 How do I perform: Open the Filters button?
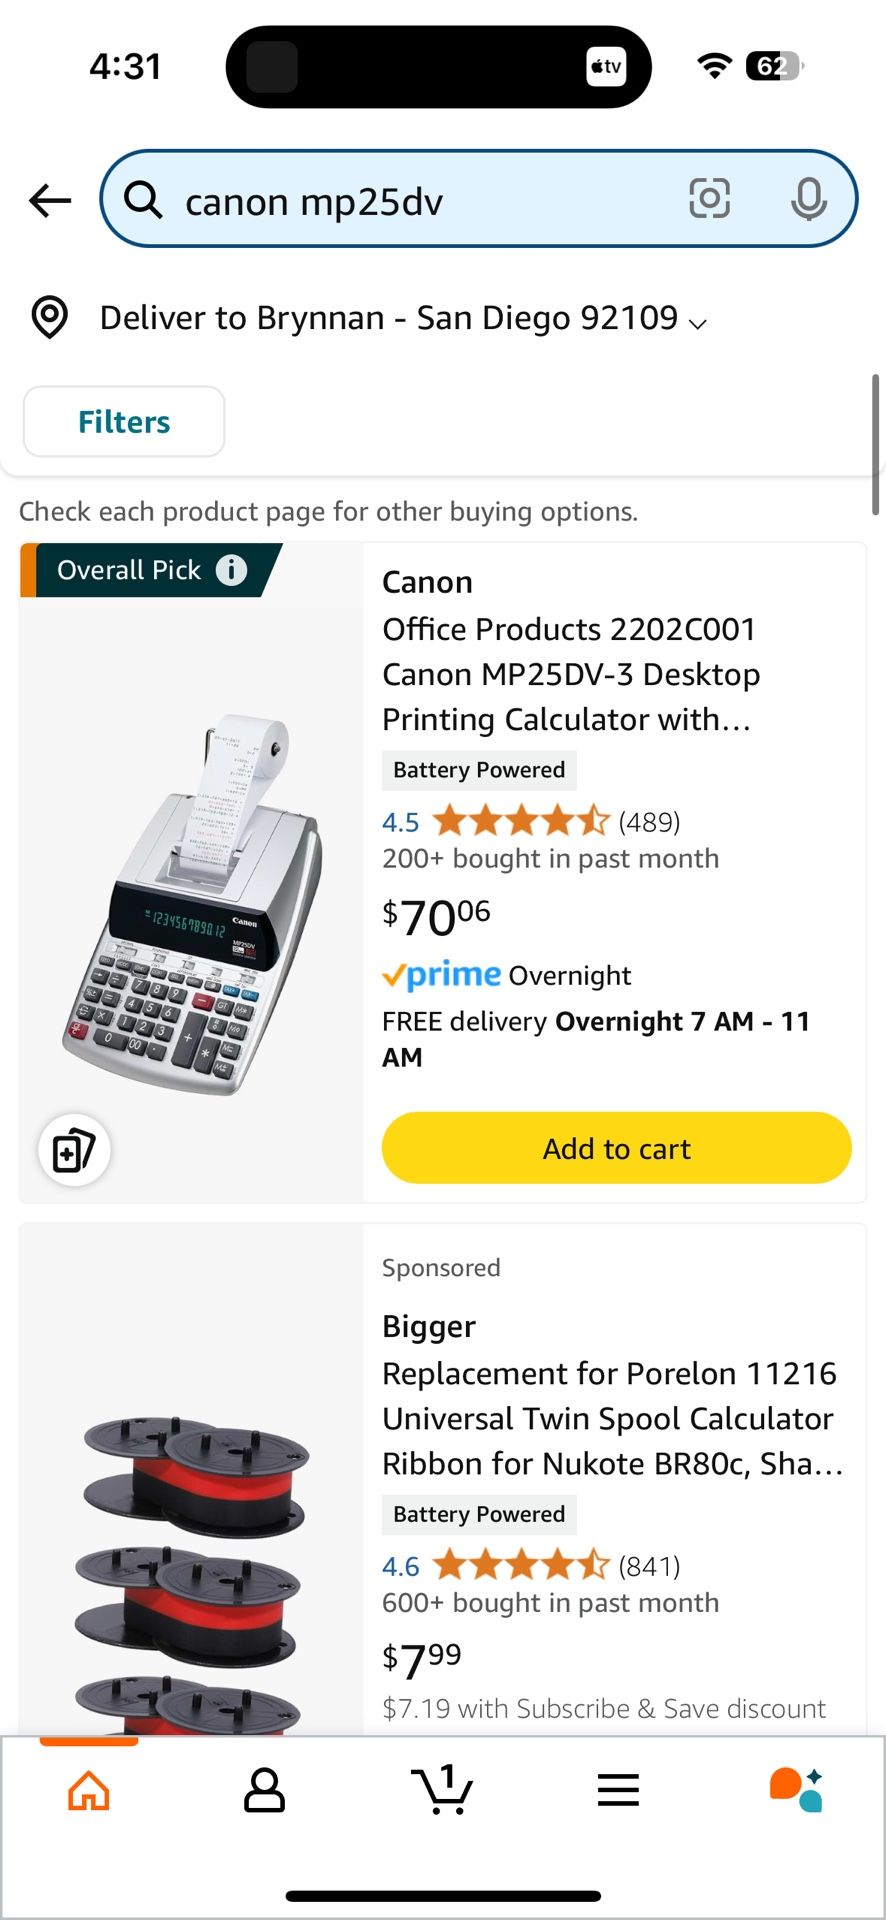[x=124, y=422]
